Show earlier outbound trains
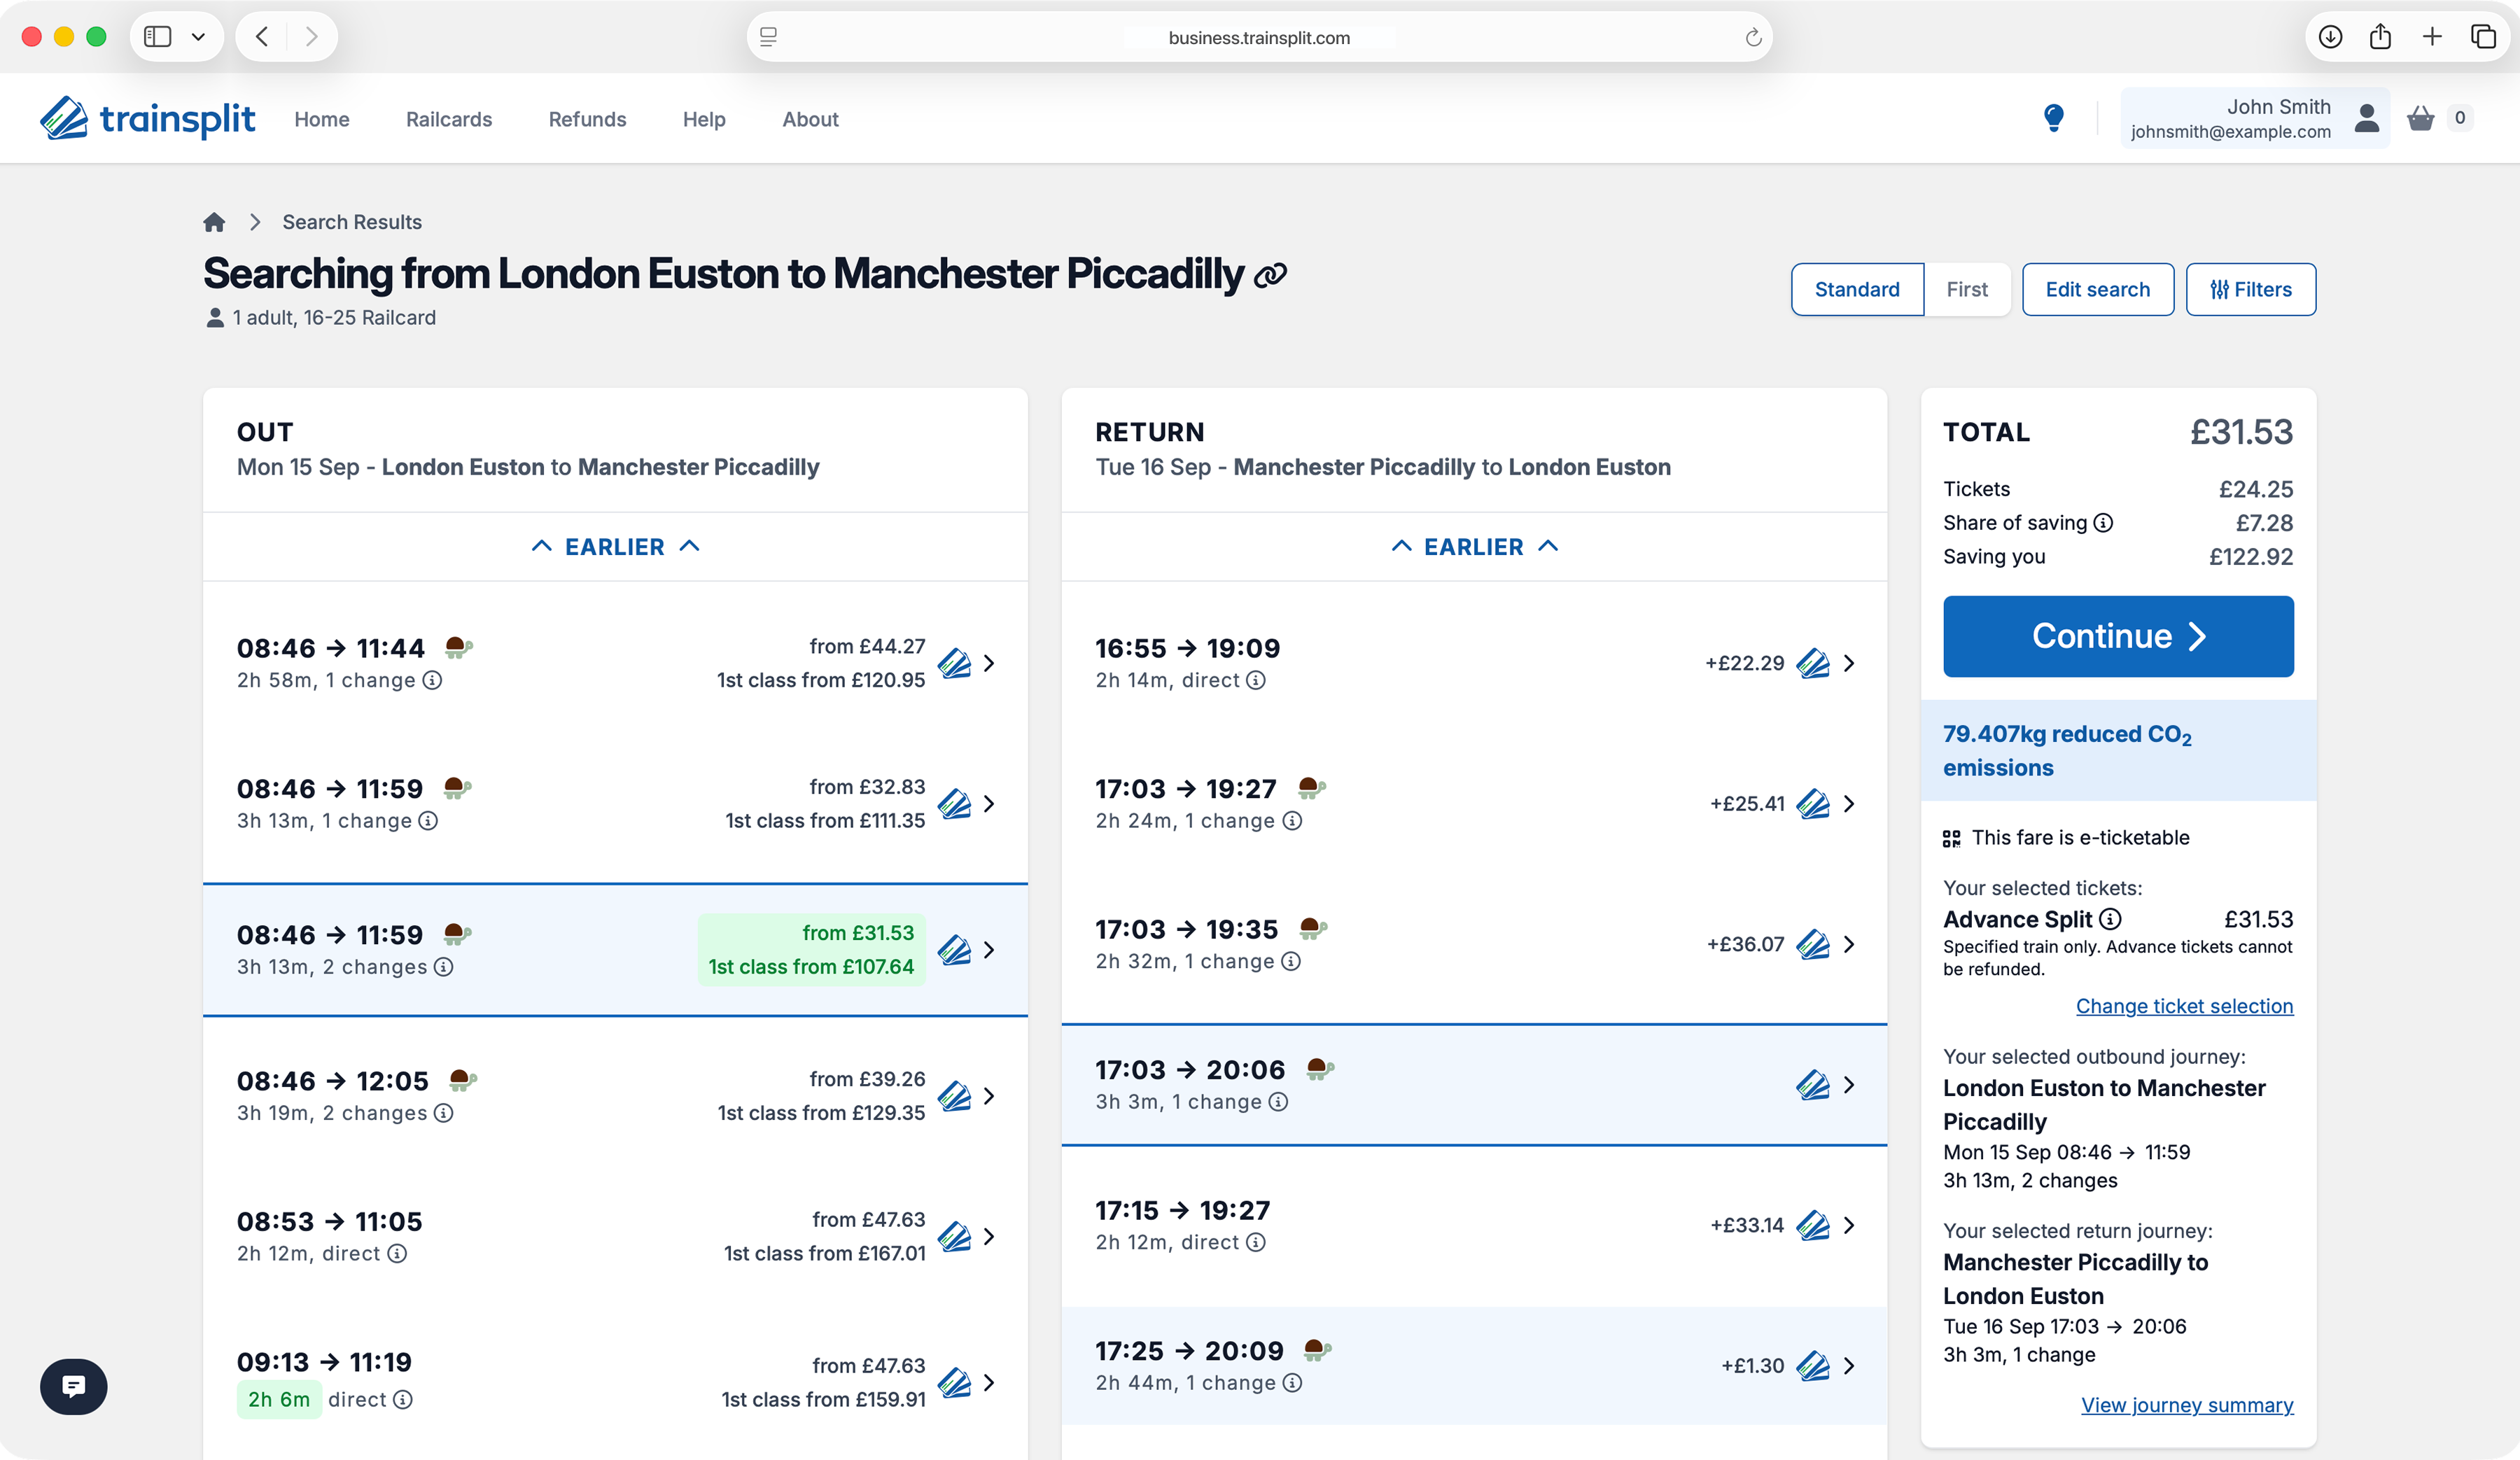Screen dimensions: 2520x1460 point(615,547)
